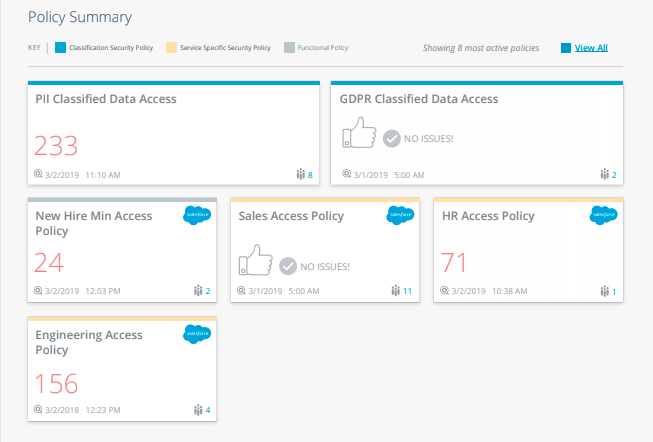
Task: Click Salesforce logo on HR Access Policy card
Action: (603, 215)
